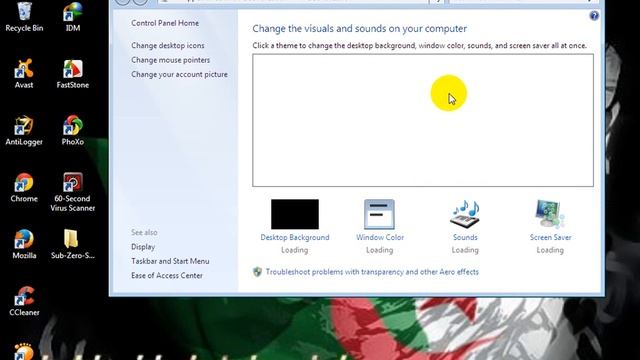This screenshot has width=640, height=360.
Task: Click the Desktop Background black thumbnail
Action: (295, 214)
